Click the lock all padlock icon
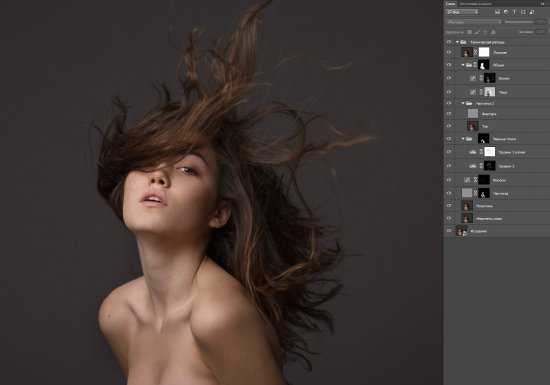Image resolution: width=550 pixels, height=385 pixels. point(494,32)
